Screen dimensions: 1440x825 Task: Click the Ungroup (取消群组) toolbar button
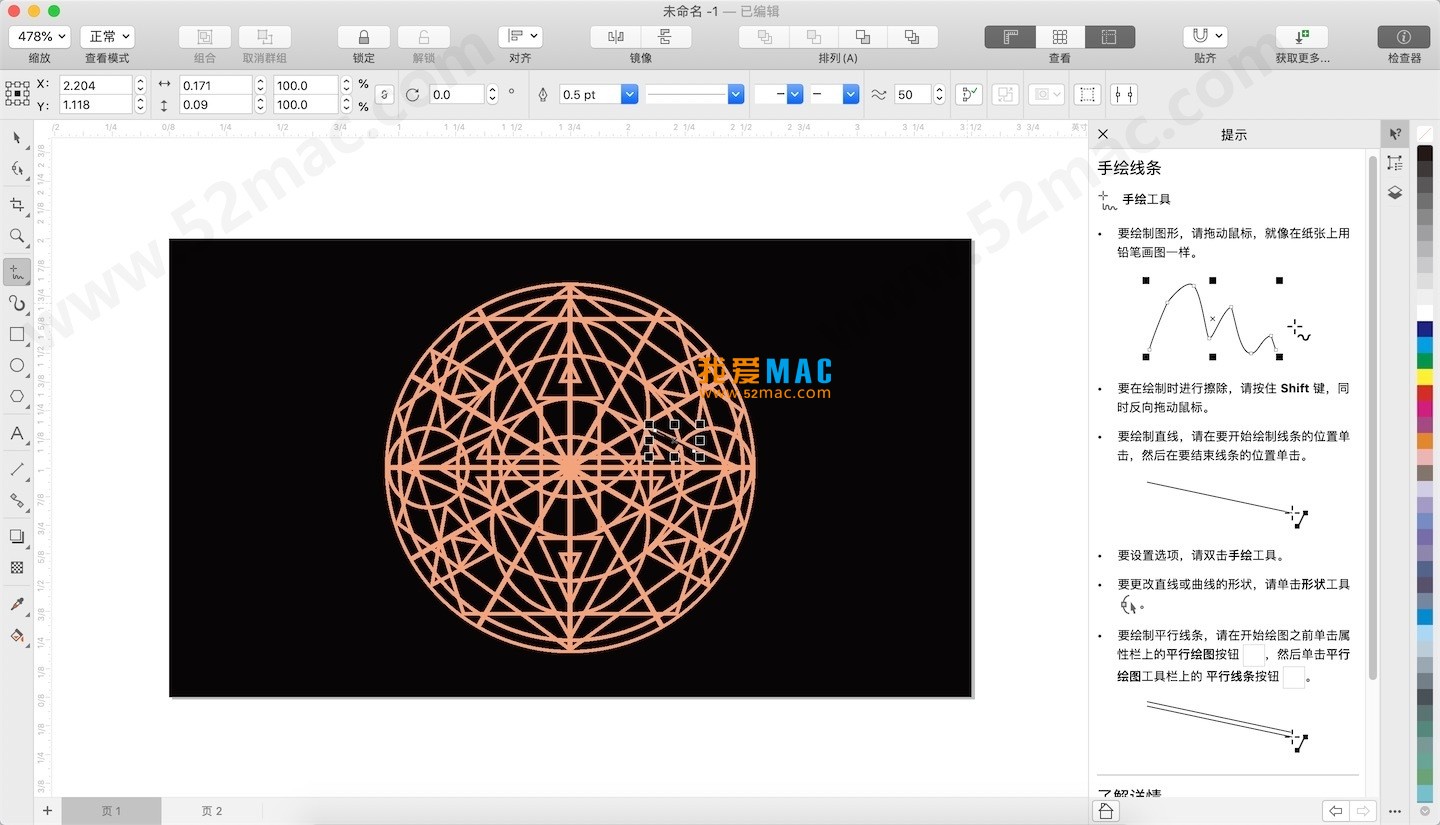[x=265, y=37]
